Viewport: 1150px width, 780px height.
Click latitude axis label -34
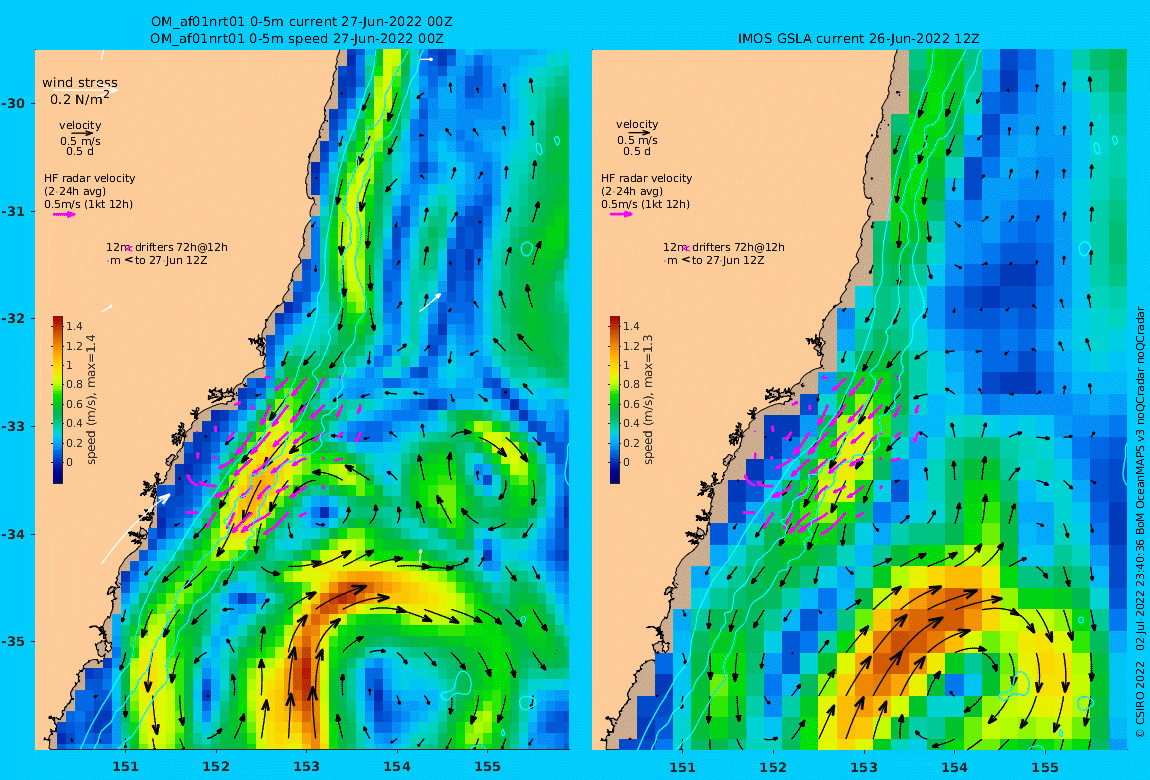pyautogui.click(x=12, y=534)
